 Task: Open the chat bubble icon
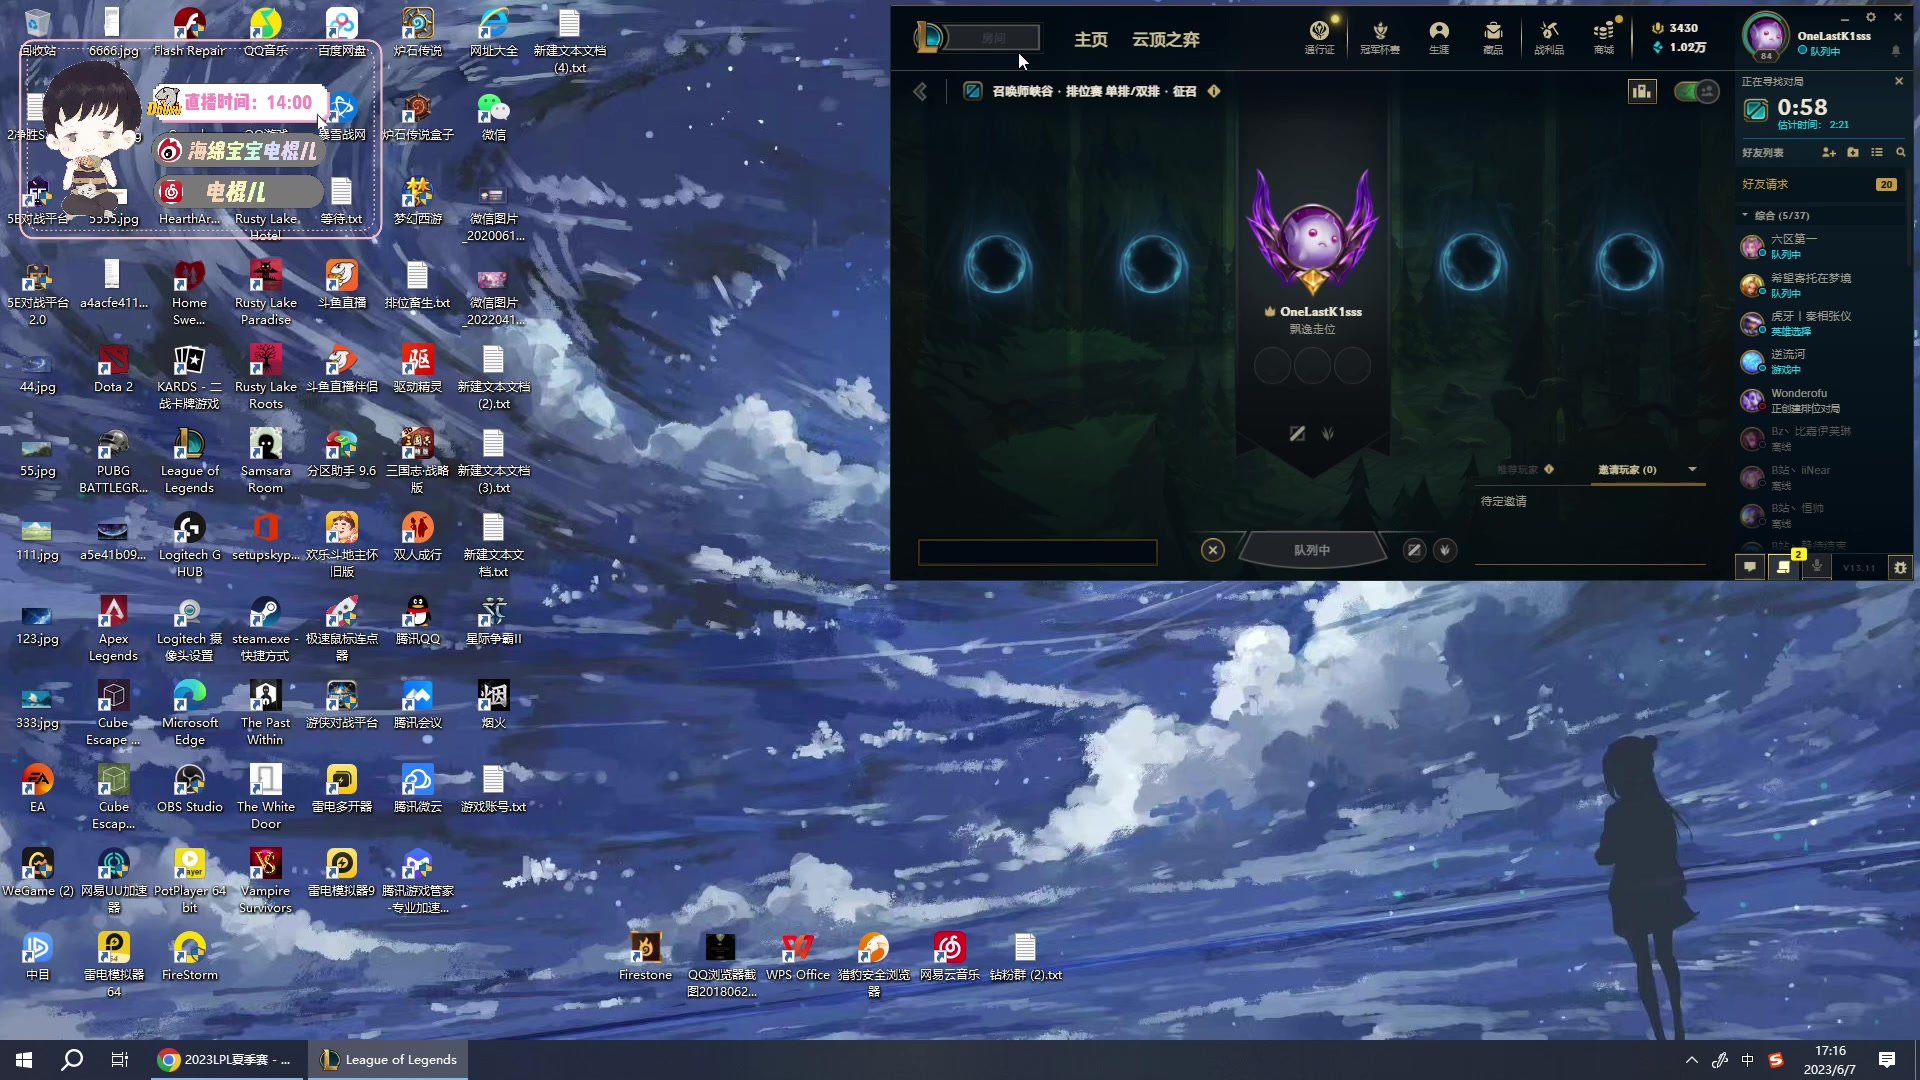click(1750, 567)
